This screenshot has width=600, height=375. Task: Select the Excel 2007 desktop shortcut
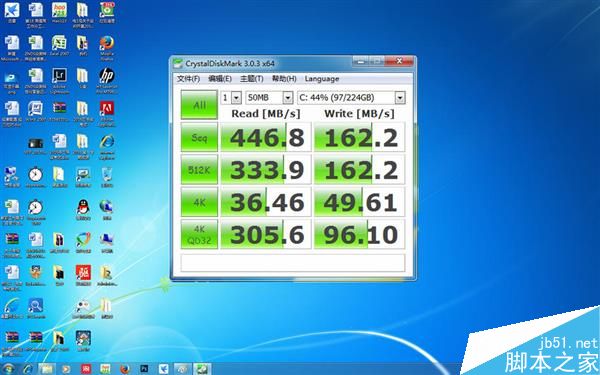coord(59,46)
